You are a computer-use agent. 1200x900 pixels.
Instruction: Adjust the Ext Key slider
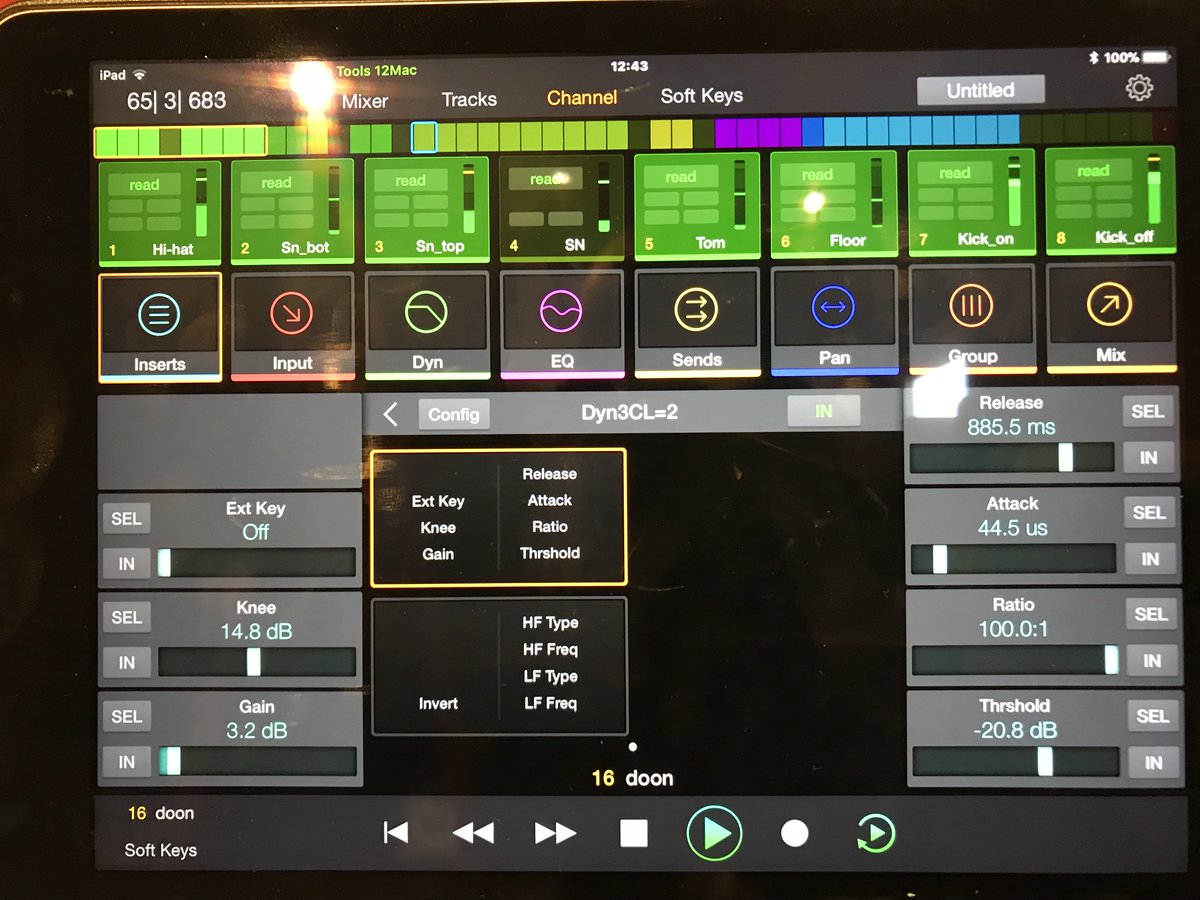point(256,563)
